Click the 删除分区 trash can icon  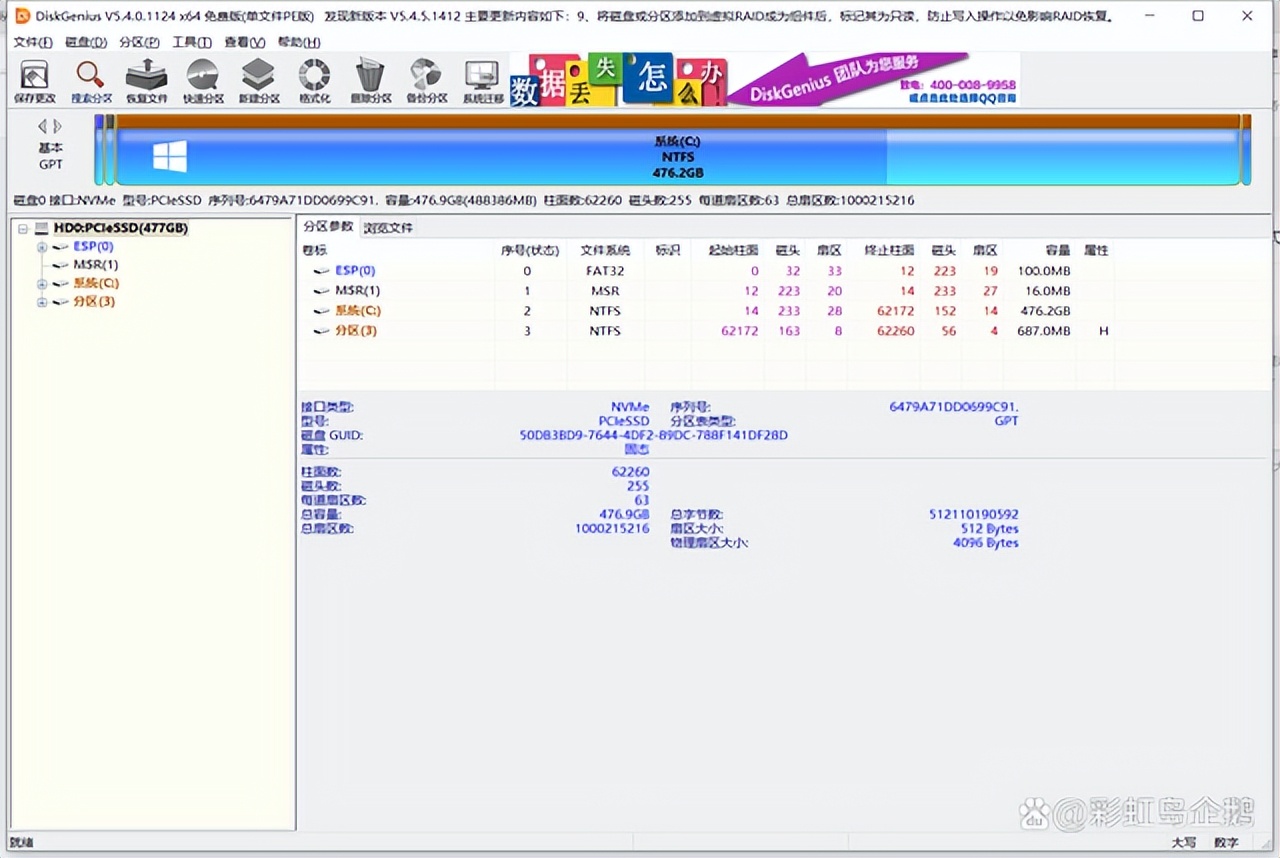tap(370, 81)
